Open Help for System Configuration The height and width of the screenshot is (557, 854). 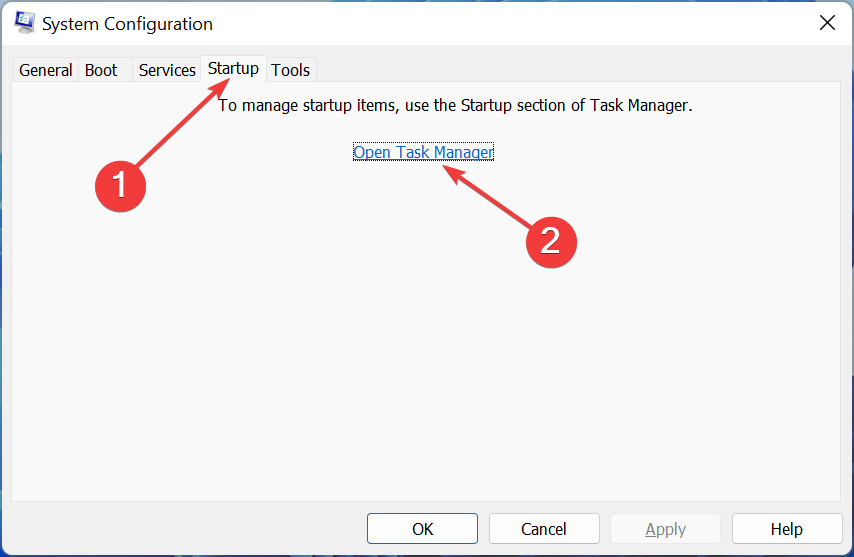786,529
